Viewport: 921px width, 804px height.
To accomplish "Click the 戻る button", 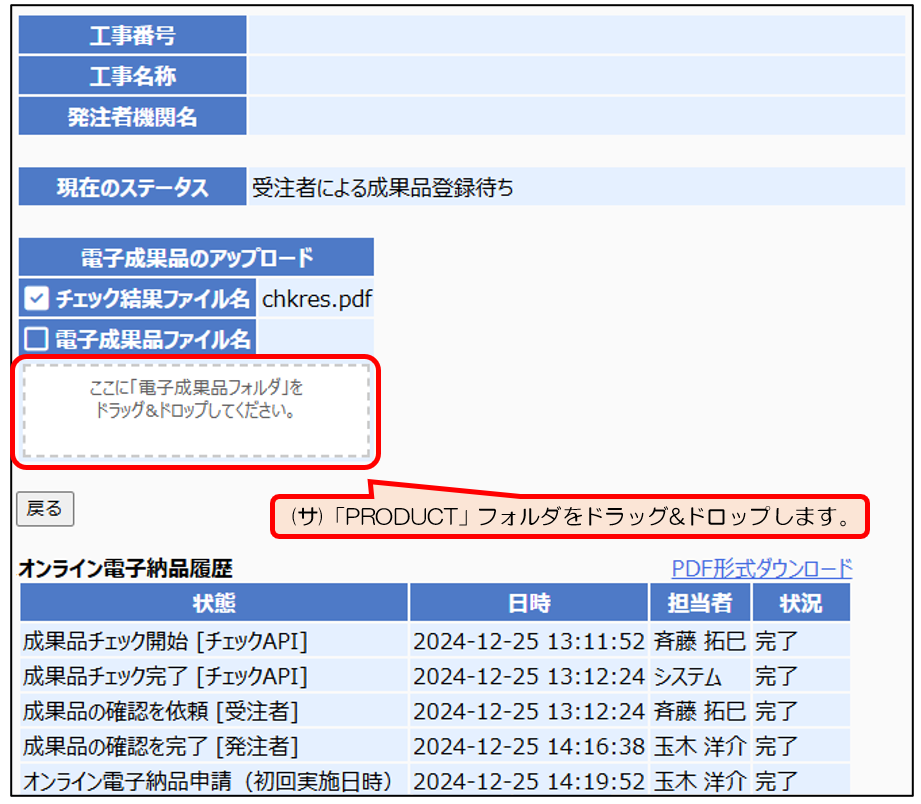I will tap(44, 509).
